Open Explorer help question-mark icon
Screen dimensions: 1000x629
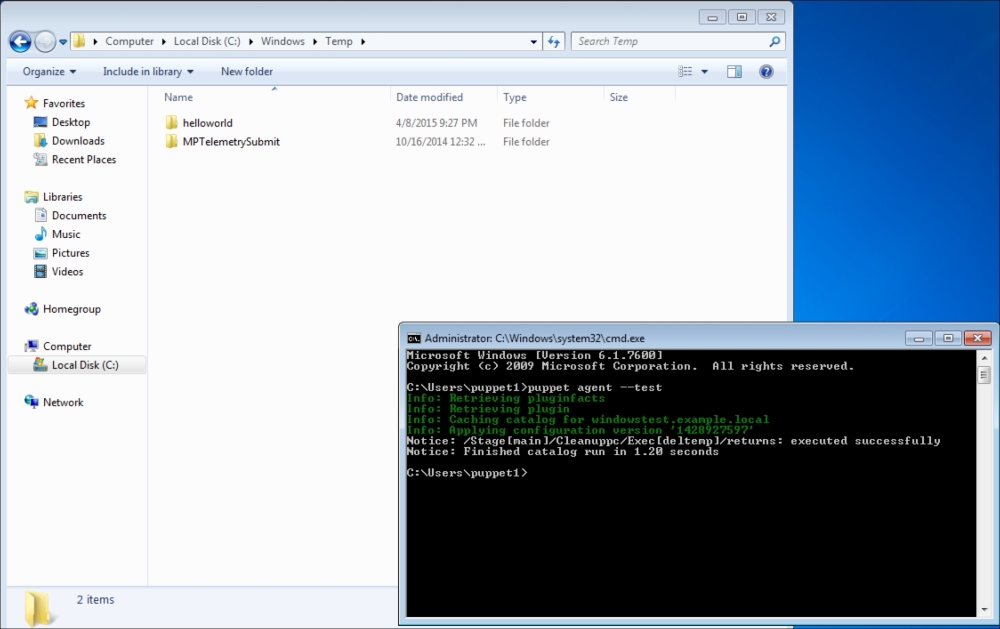766,71
